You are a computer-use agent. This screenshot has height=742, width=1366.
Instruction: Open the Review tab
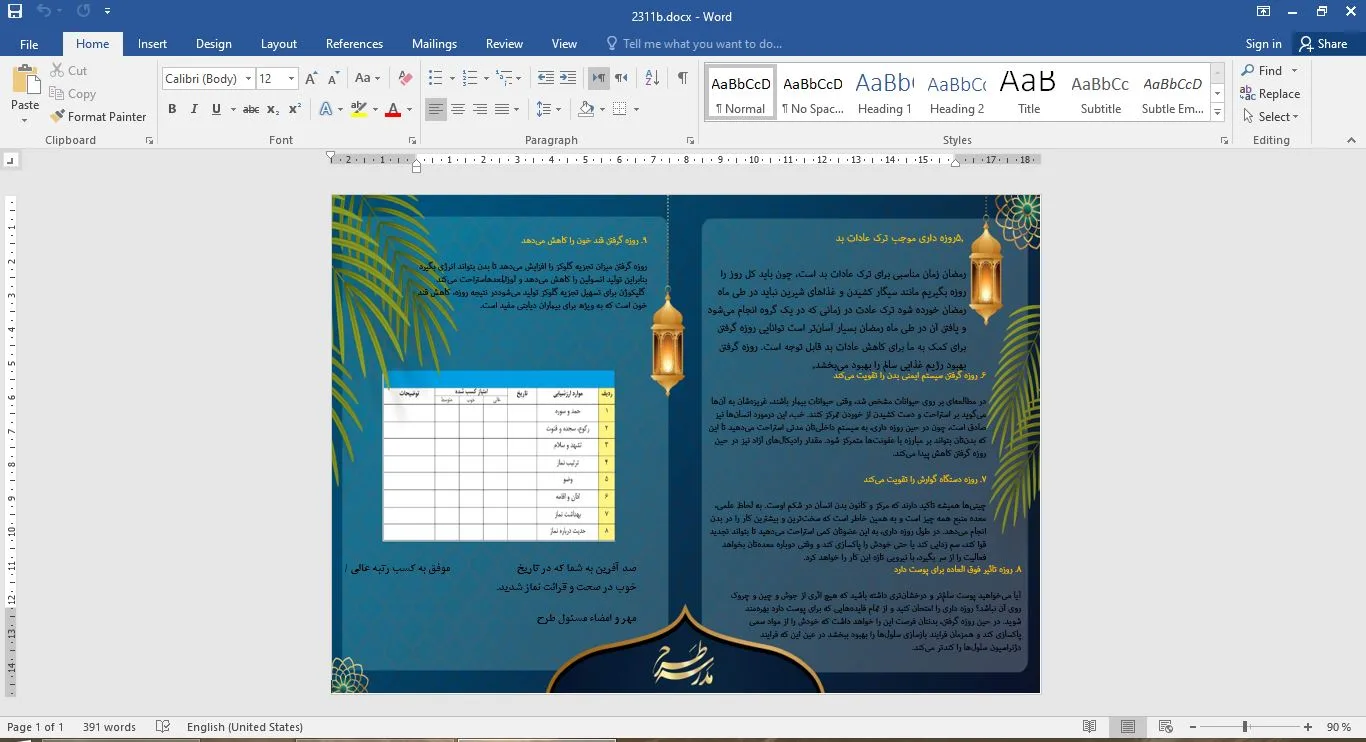(504, 44)
